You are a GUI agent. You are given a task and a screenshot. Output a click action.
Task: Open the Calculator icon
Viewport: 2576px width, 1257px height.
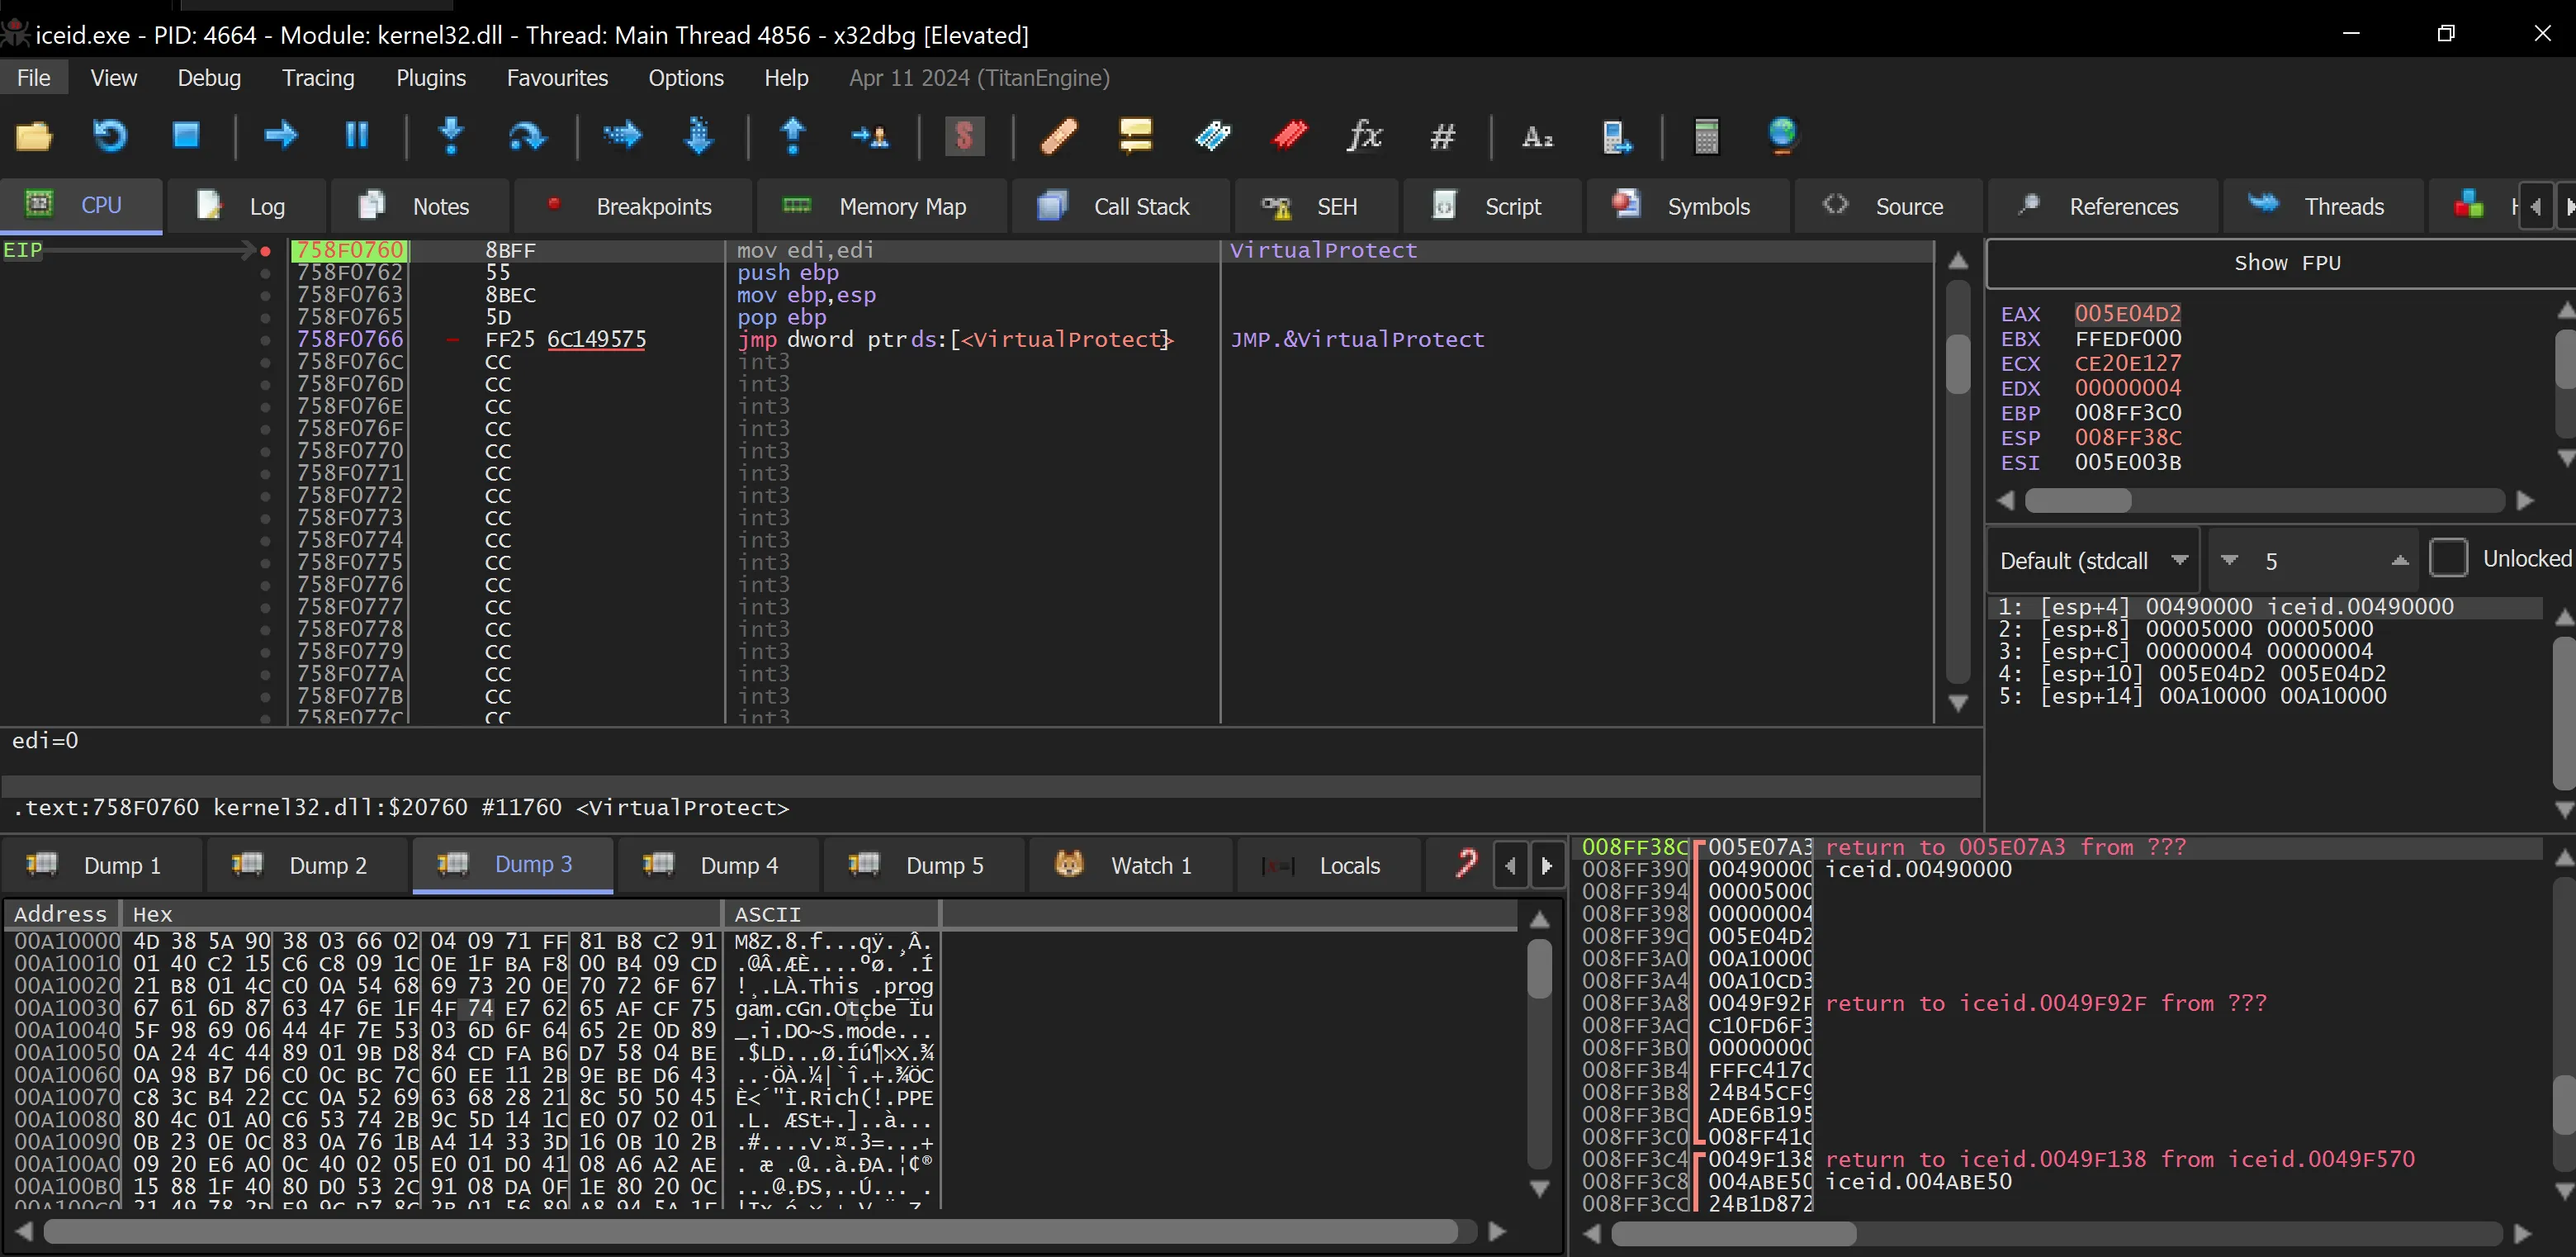tap(1707, 135)
